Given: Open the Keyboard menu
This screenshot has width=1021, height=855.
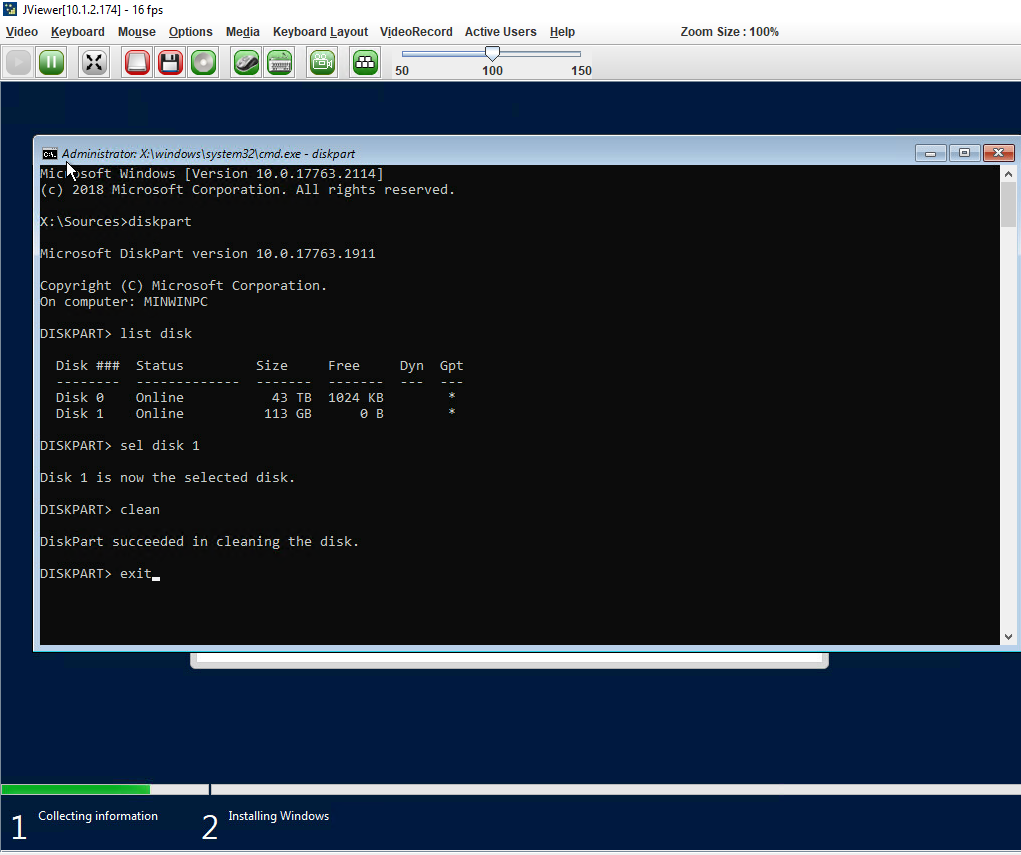Looking at the screenshot, I should pyautogui.click(x=78, y=32).
